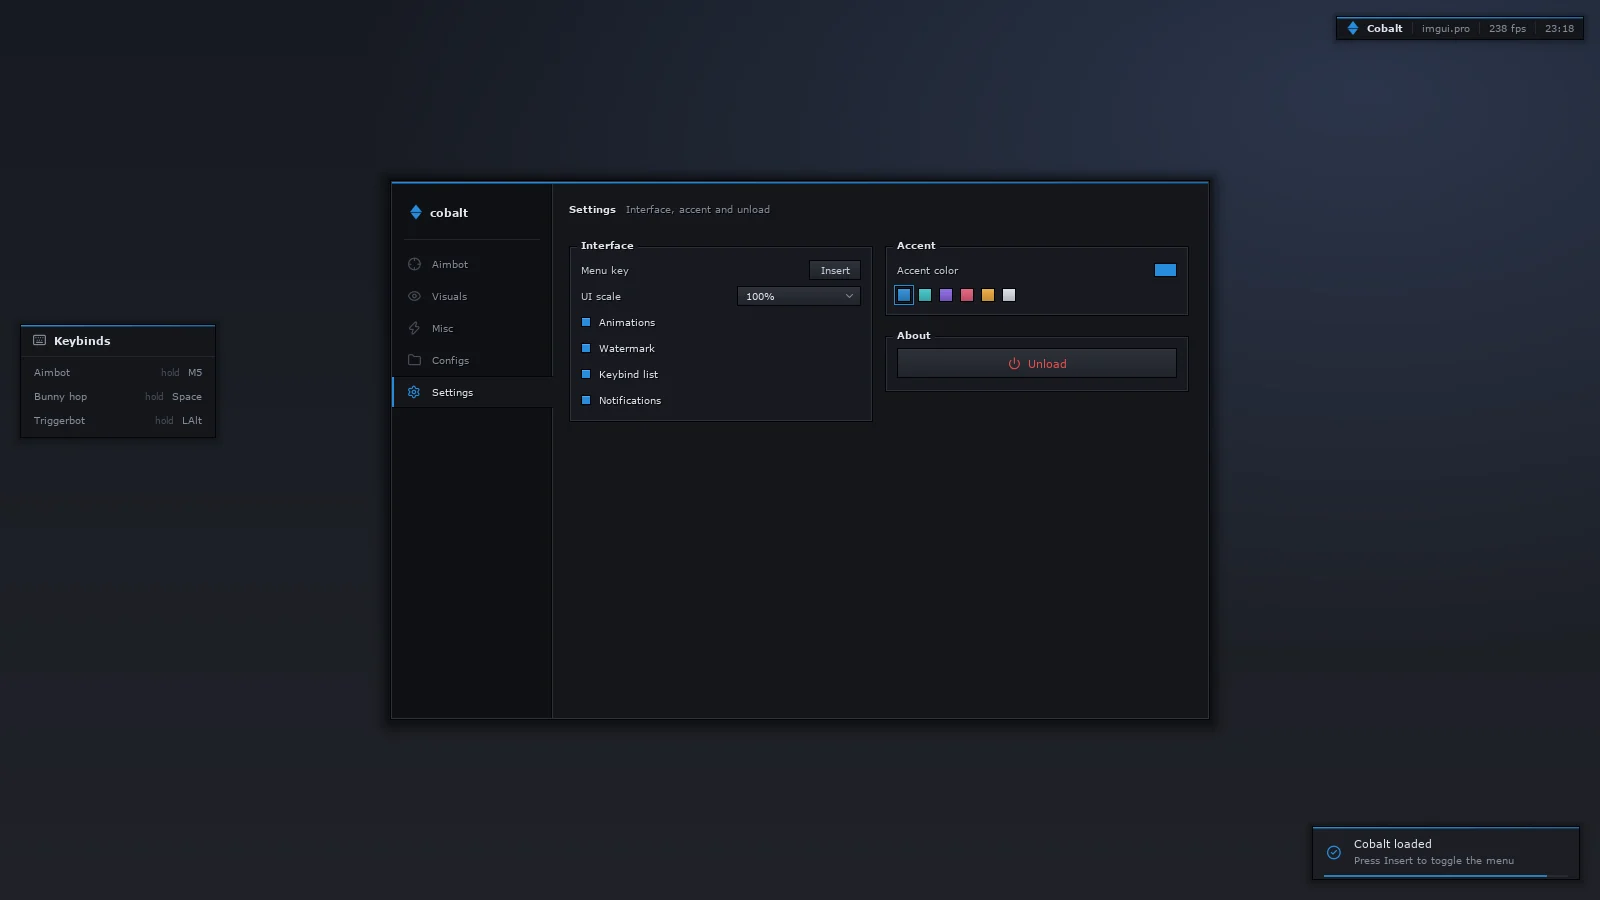This screenshot has width=1600, height=900.
Task: Click the Menu key label
Action: coord(605,271)
